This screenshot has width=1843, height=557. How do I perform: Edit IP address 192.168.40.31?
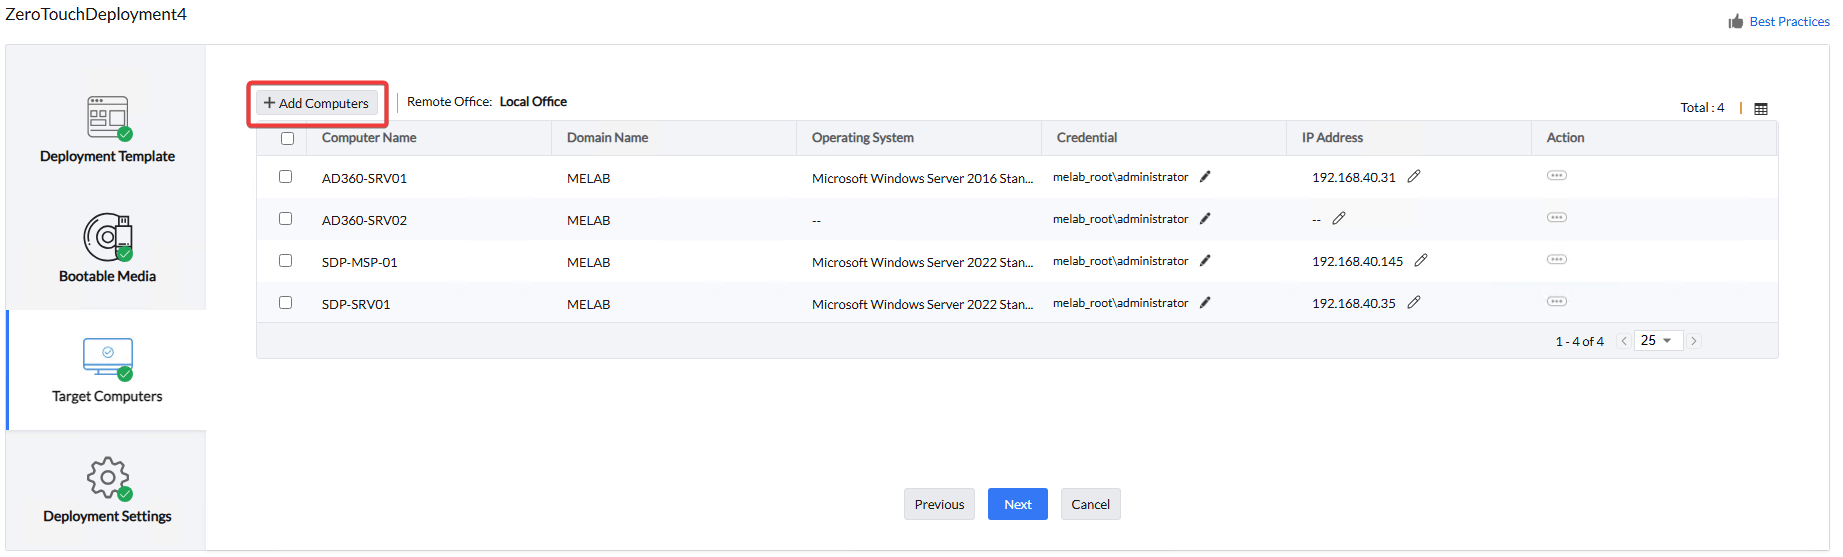point(1414,177)
